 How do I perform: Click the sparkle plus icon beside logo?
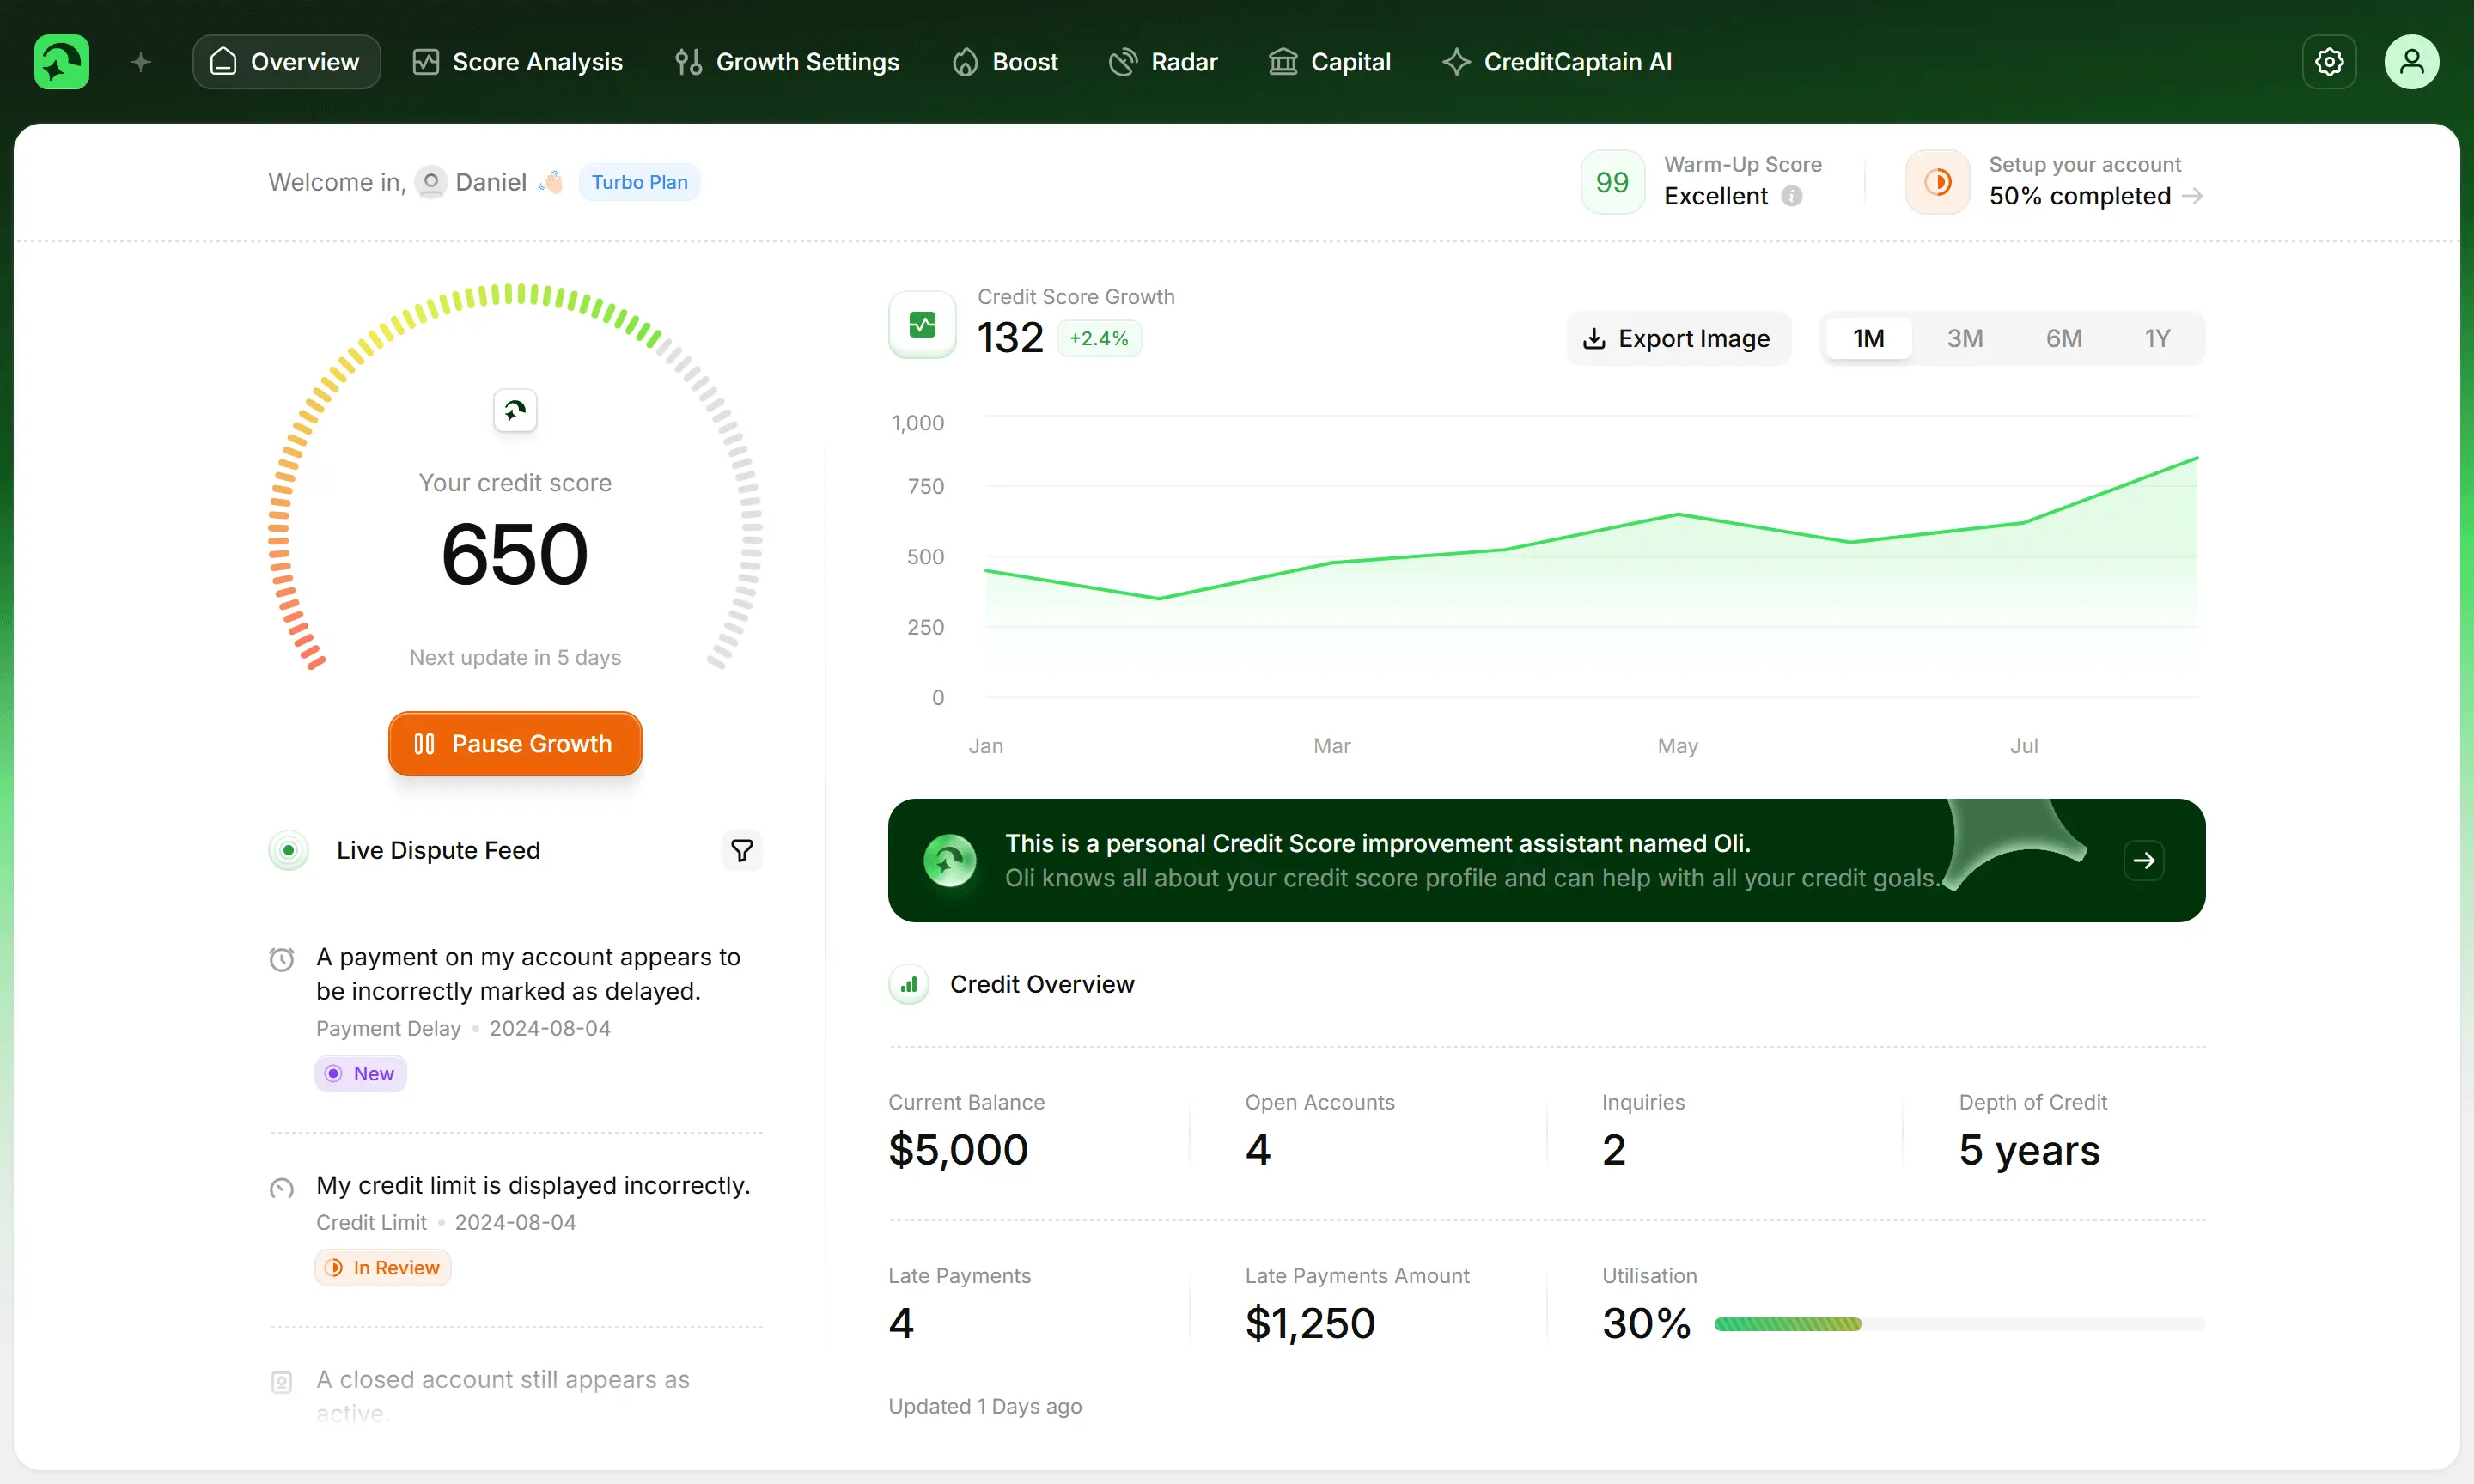[x=141, y=62]
